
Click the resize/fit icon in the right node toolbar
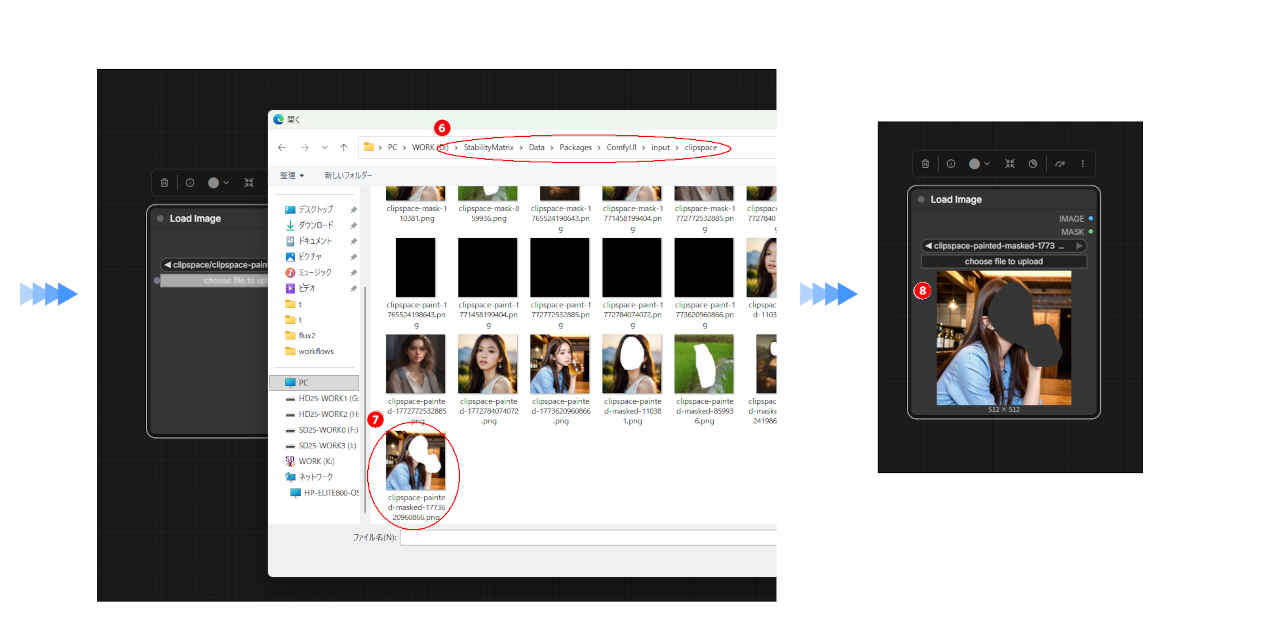1010,163
